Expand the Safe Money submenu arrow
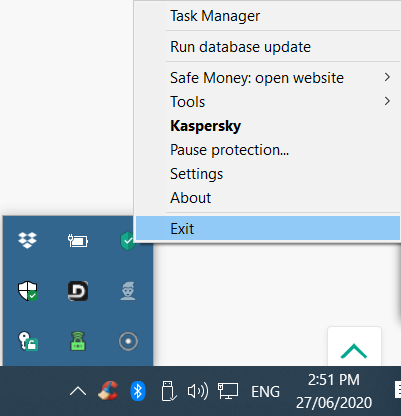Viewport: 401px width, 416px height. [387, 77]
